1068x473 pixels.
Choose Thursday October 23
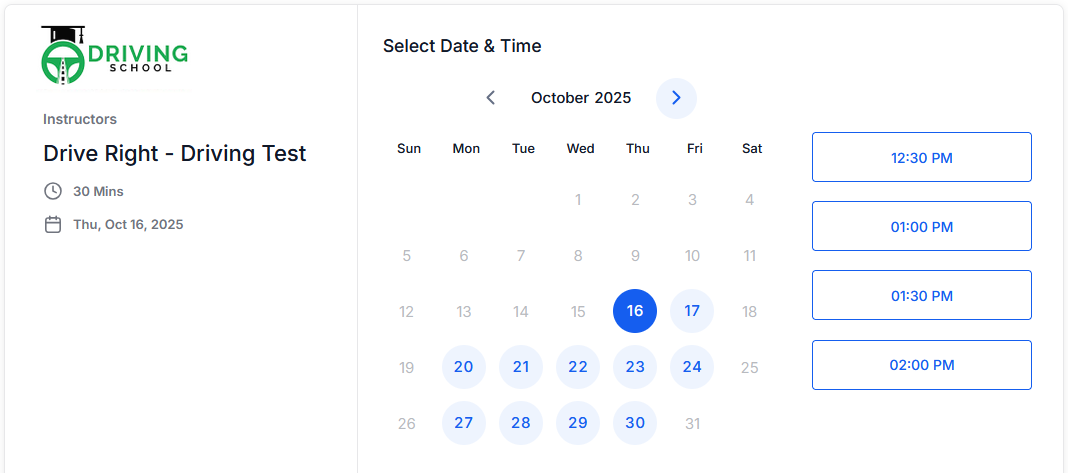(x=635, y=367)
